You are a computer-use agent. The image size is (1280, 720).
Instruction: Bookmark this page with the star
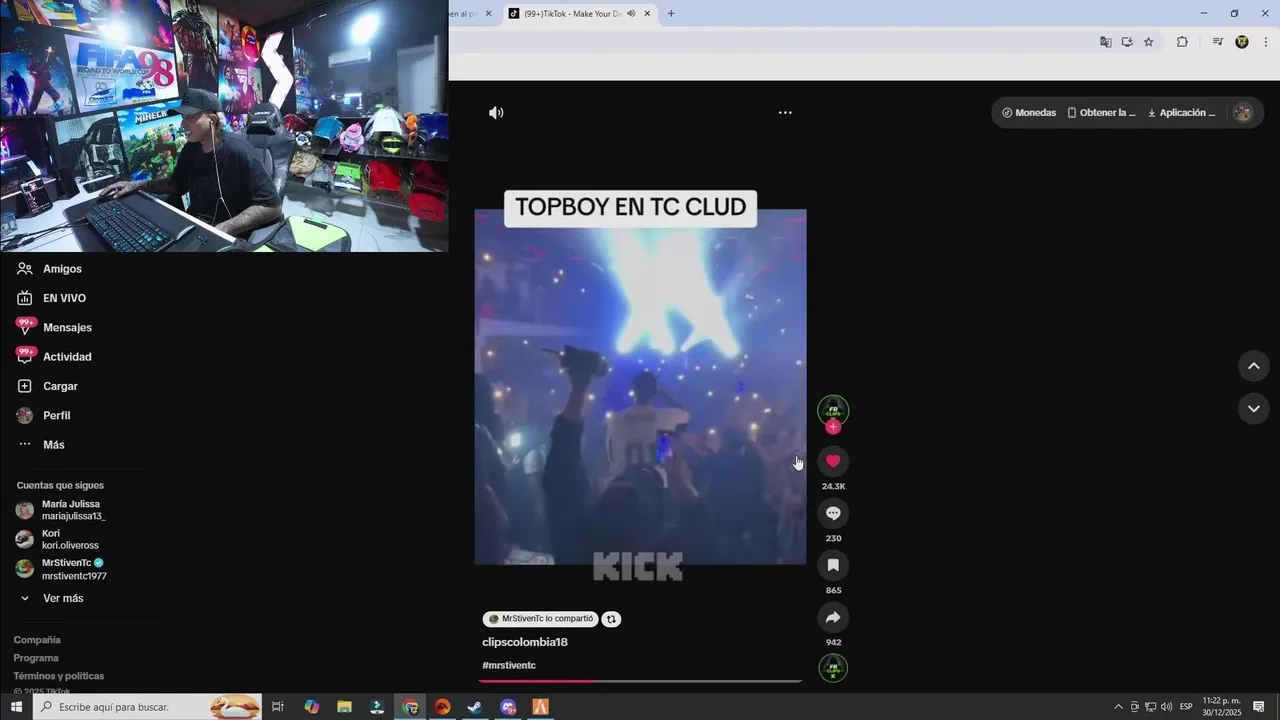(1149, 42)
